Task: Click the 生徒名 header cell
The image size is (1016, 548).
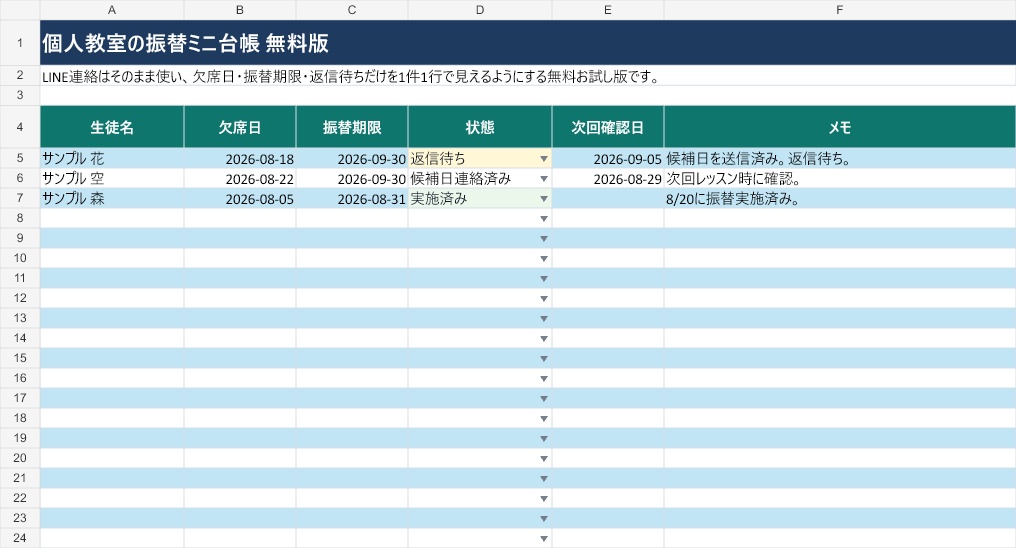Action: (112, 127)
